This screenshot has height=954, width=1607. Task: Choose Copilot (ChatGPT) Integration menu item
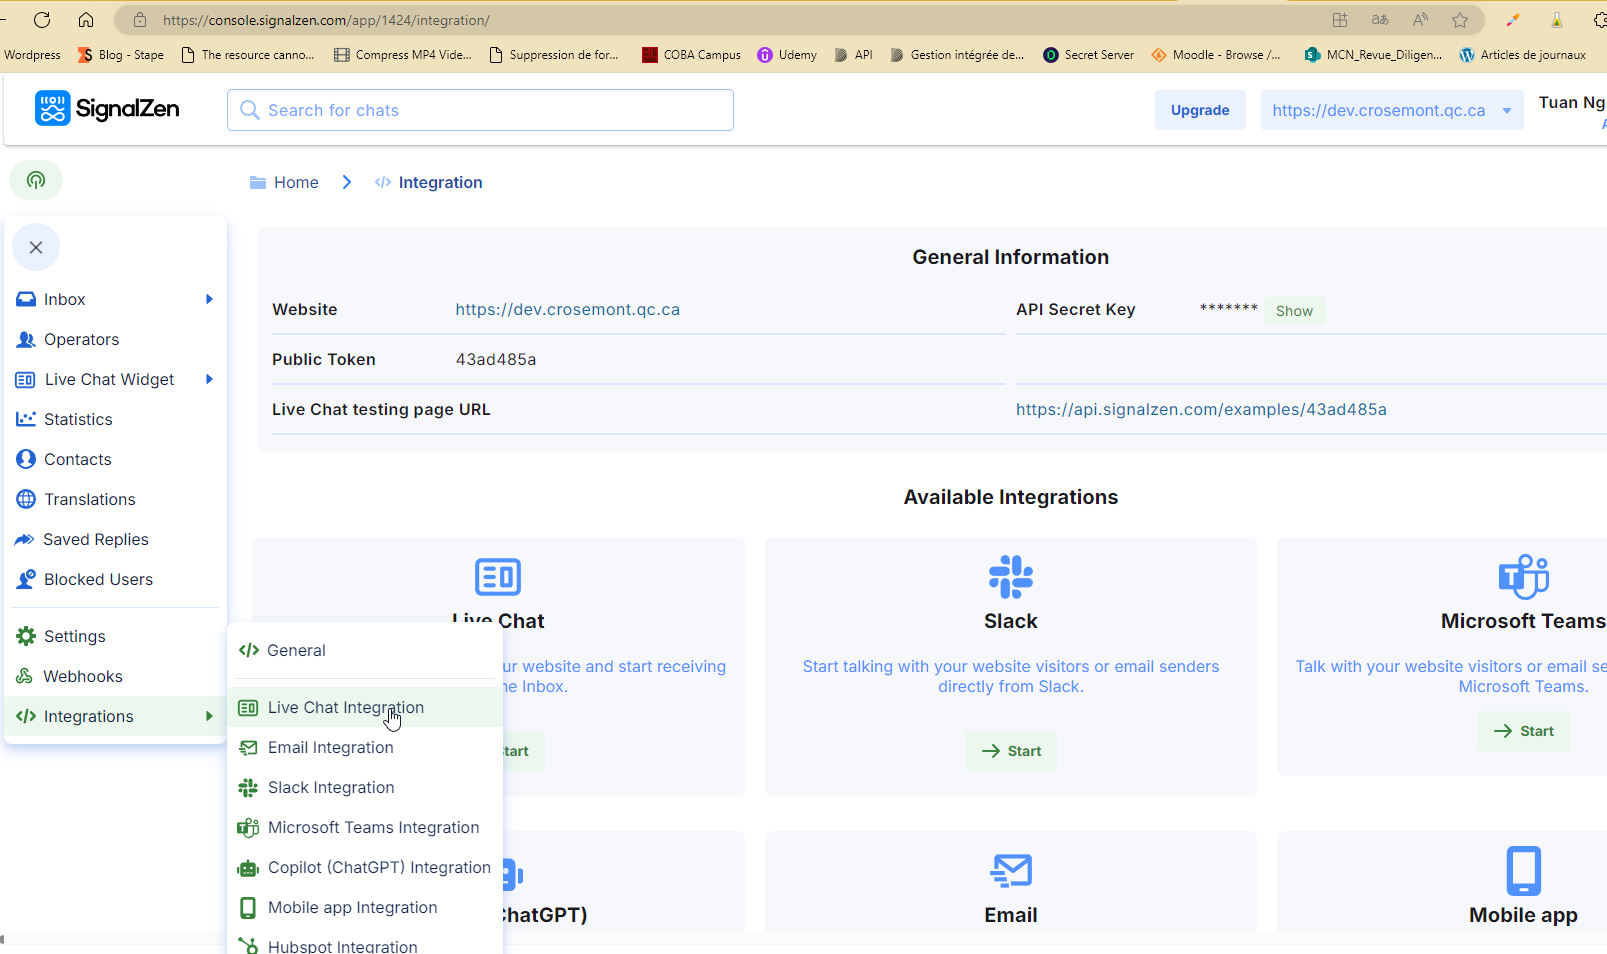tap(378, 867)
